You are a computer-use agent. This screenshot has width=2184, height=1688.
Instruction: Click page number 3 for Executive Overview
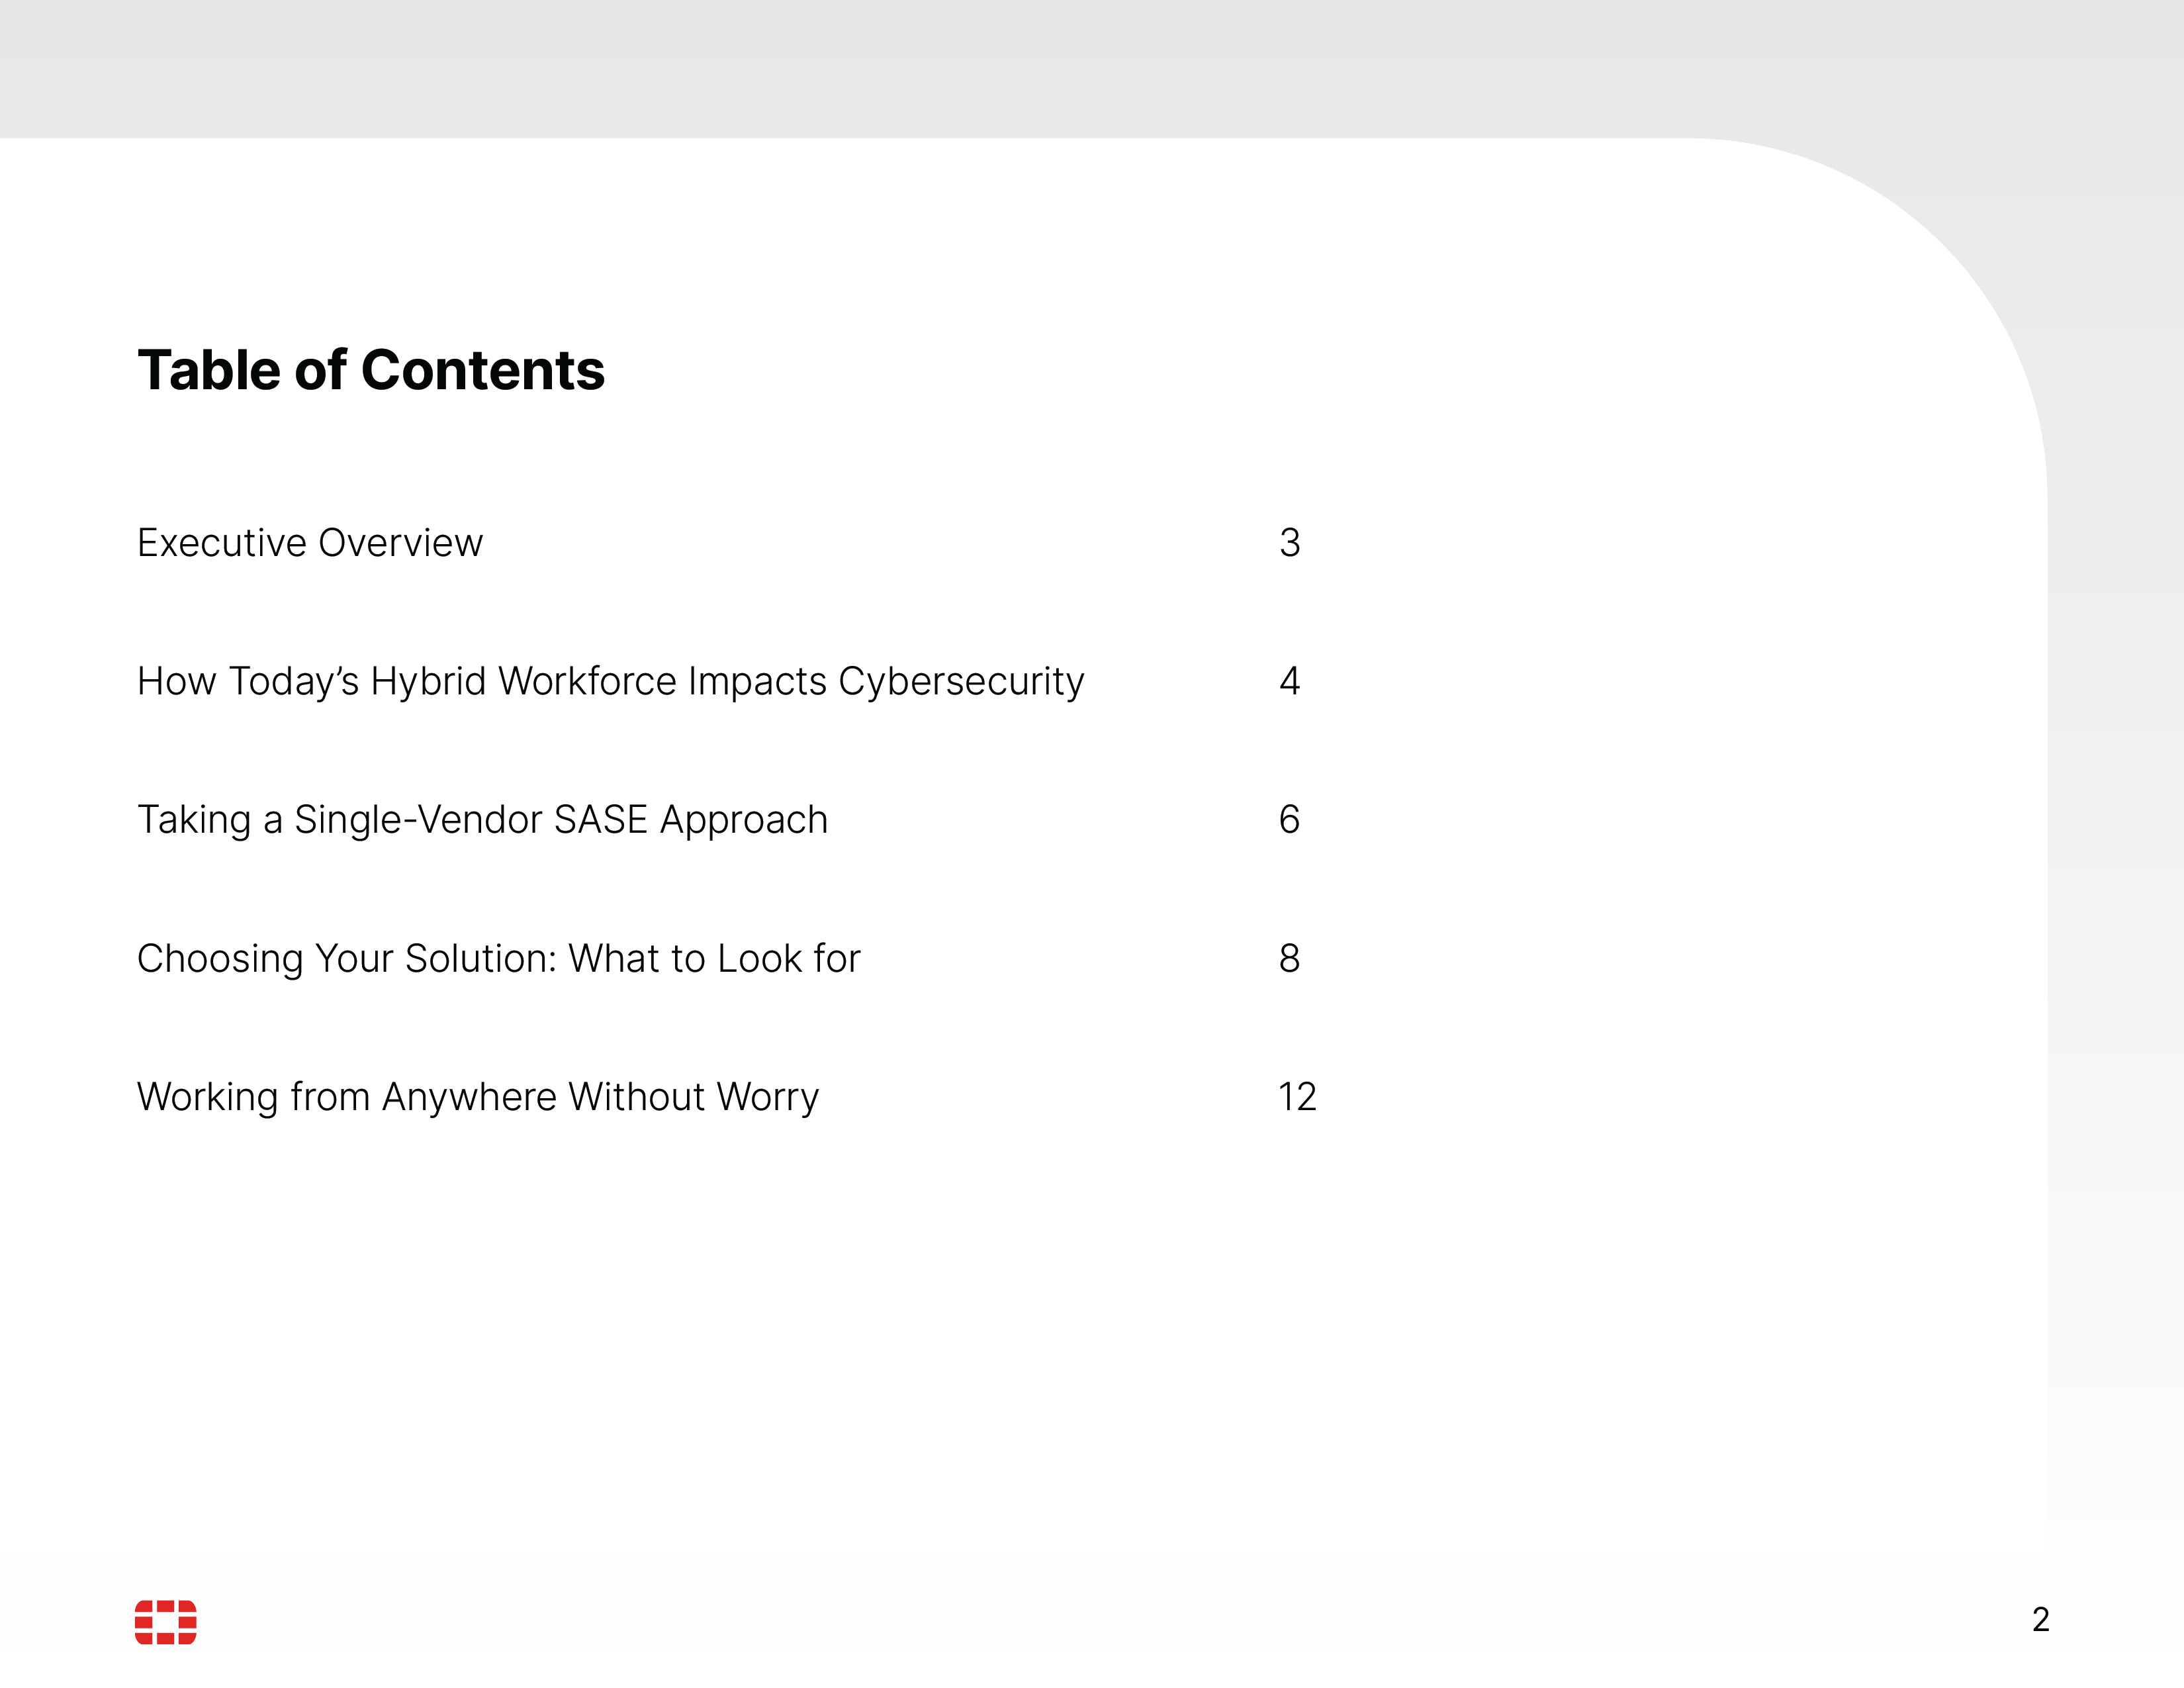[1289, 543]
